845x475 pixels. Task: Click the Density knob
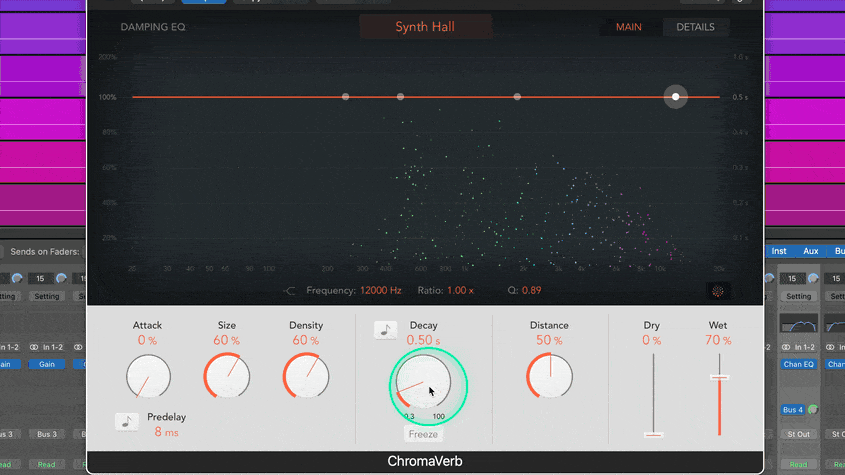click(306, 378)
